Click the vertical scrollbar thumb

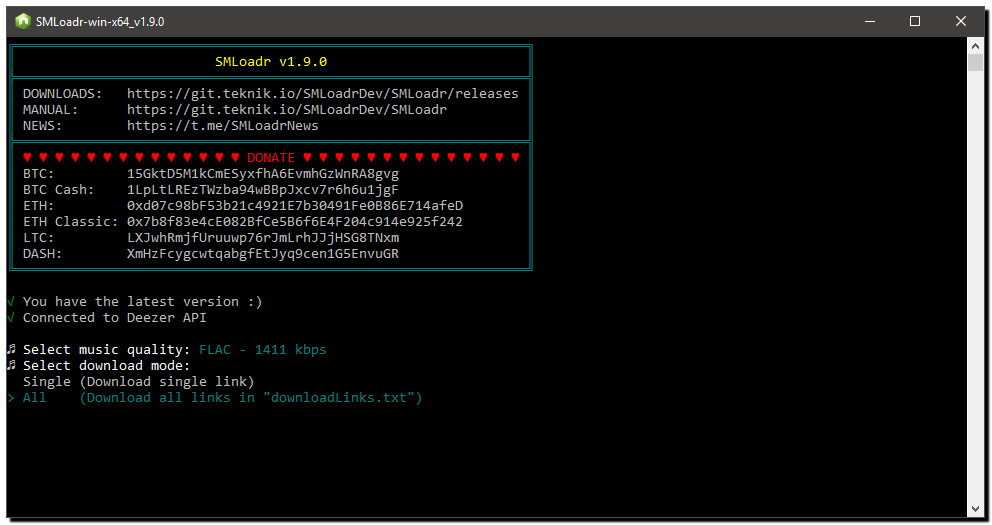[x=976, y=63]
